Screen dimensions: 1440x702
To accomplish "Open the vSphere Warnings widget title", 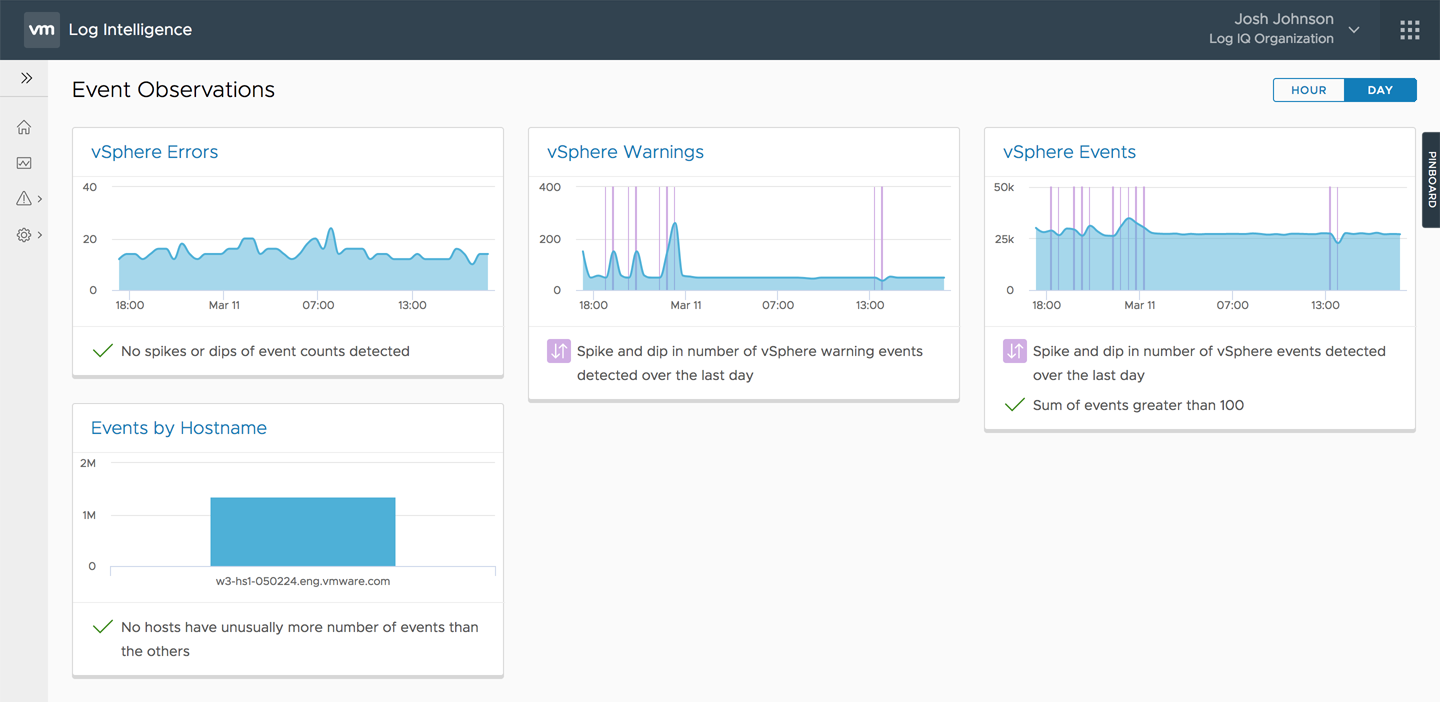I will [x=625, y=152].
